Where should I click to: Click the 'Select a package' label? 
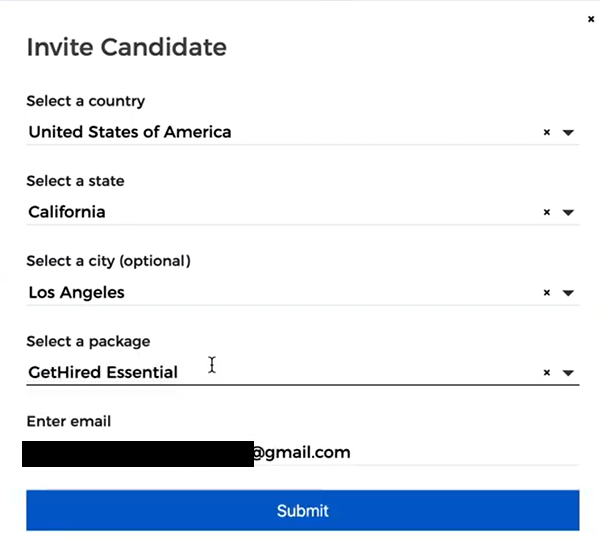coord(88,341)
